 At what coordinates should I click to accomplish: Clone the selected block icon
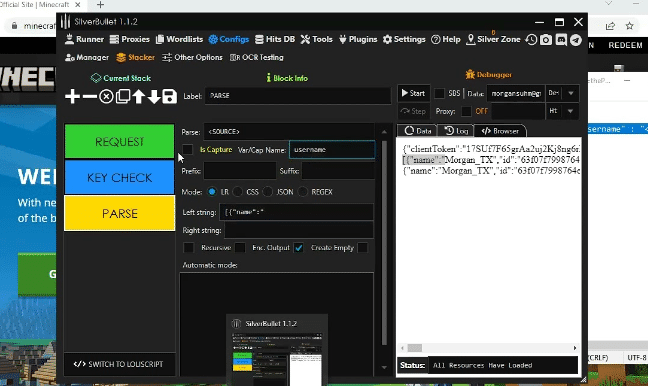(x=123, y=96)
